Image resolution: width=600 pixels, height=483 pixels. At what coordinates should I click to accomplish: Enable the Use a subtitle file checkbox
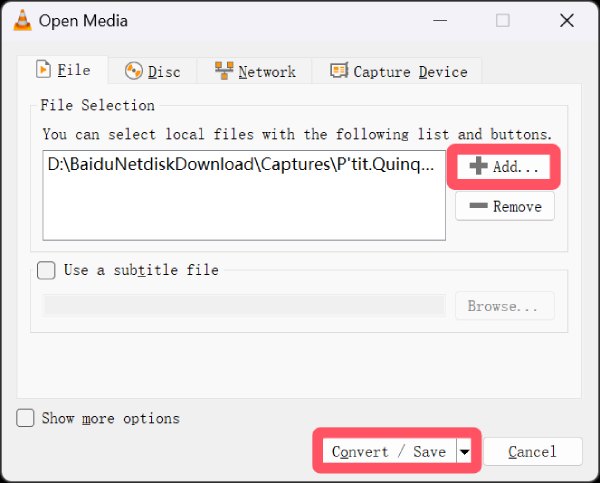click(x=46, y=270)
